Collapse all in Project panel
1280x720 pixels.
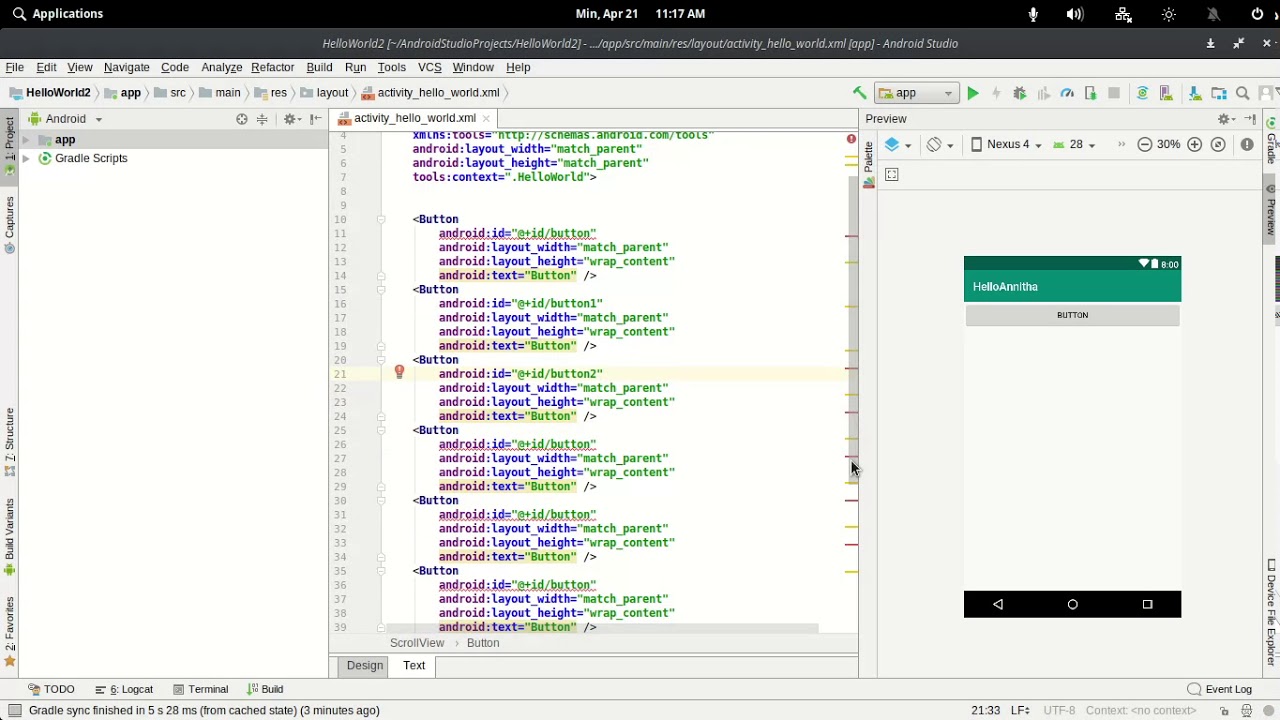point(262,119)
